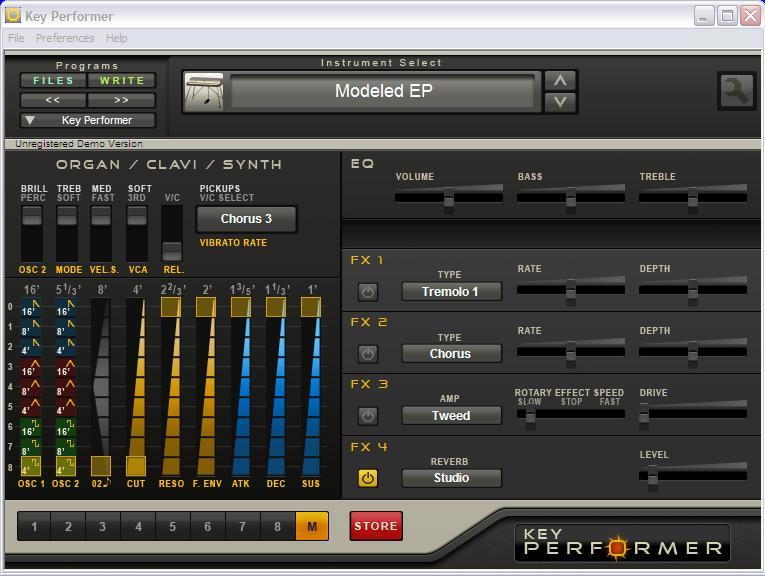The height and width of the screenshot is (576, 765).
Task: Select preset slot 6
Action: coord(208,526)
